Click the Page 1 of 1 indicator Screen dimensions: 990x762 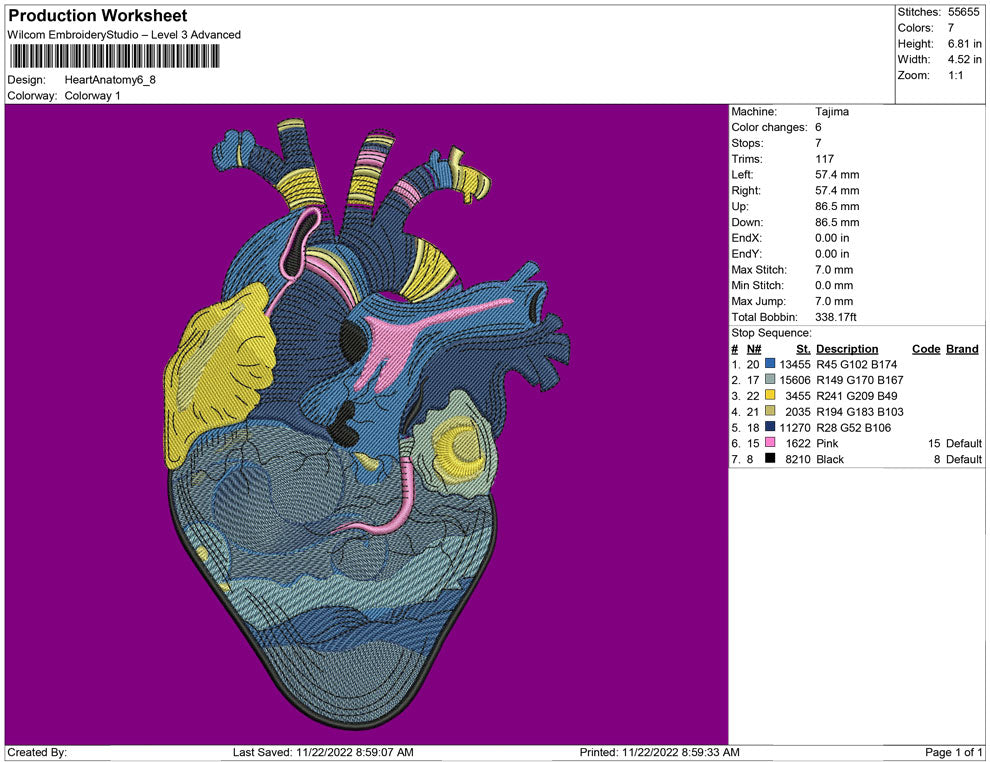953,752
